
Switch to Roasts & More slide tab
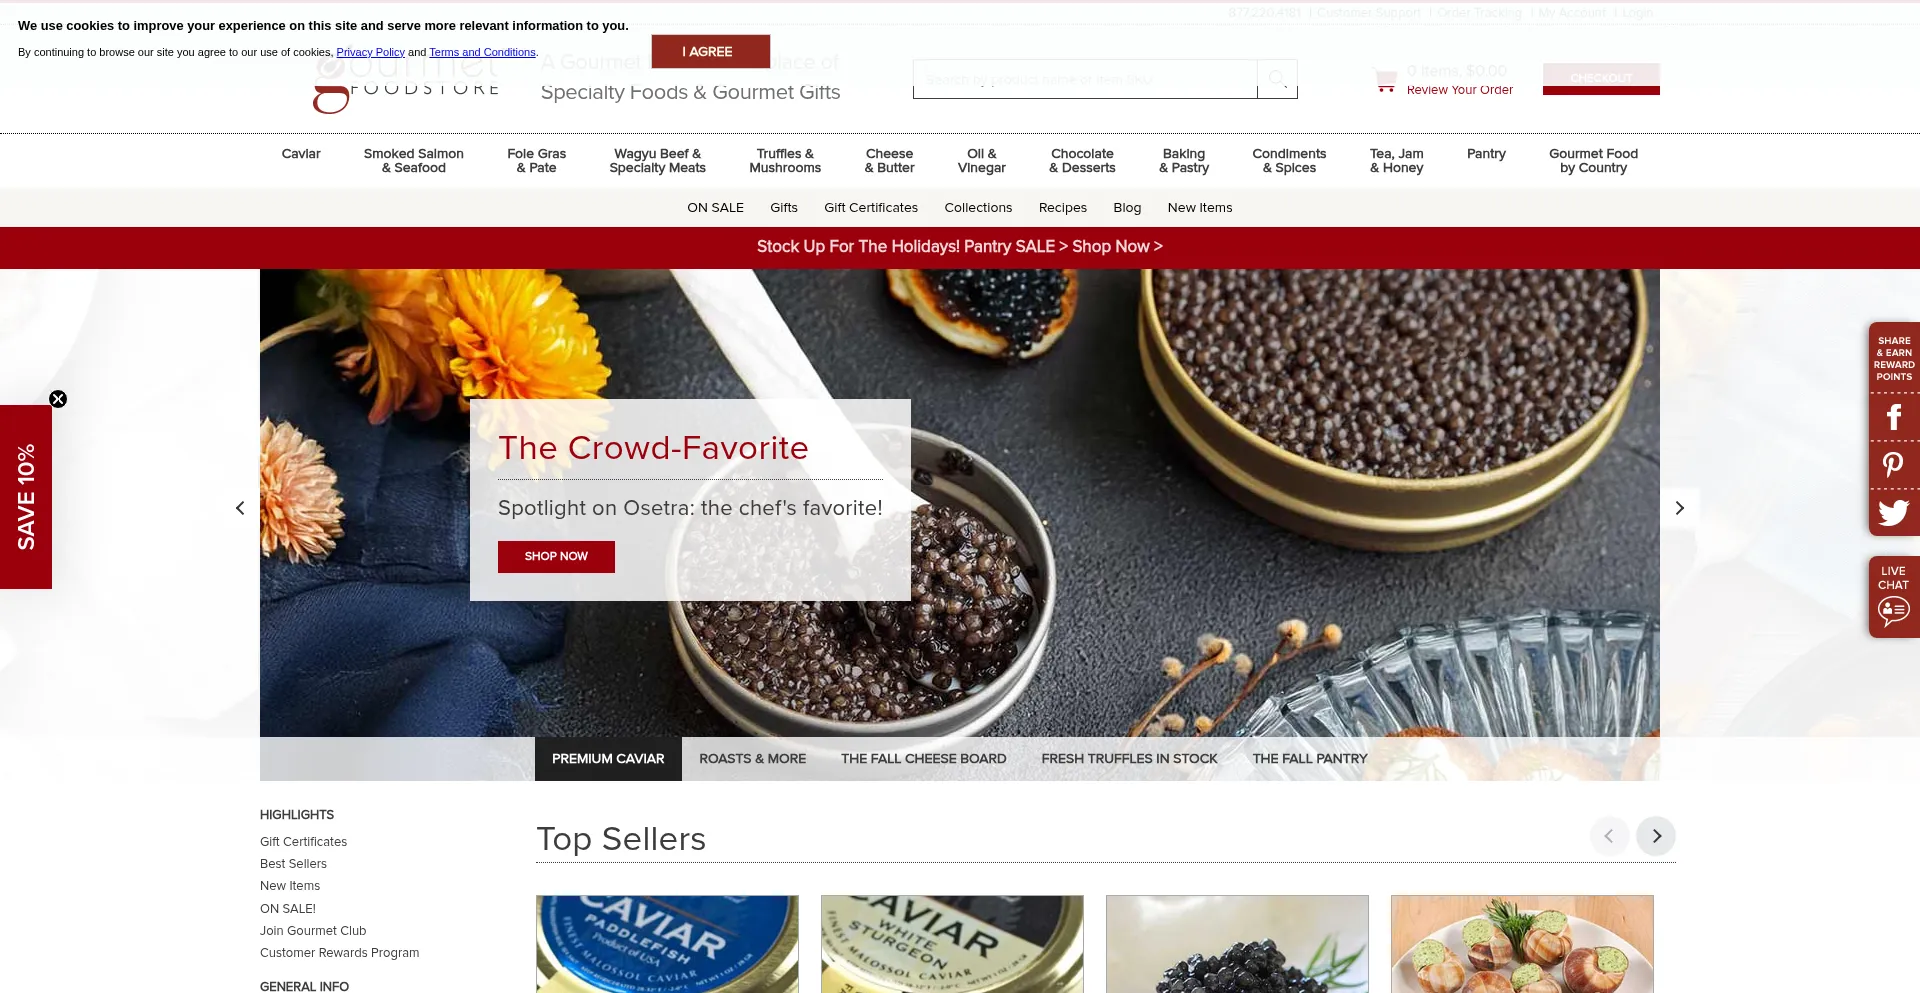point(752,759)
